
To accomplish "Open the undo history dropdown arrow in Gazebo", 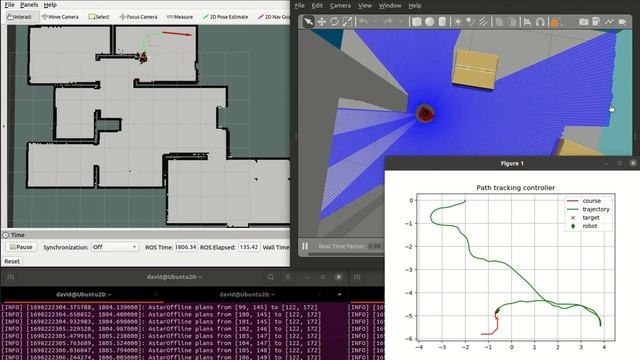I will 376,22.
